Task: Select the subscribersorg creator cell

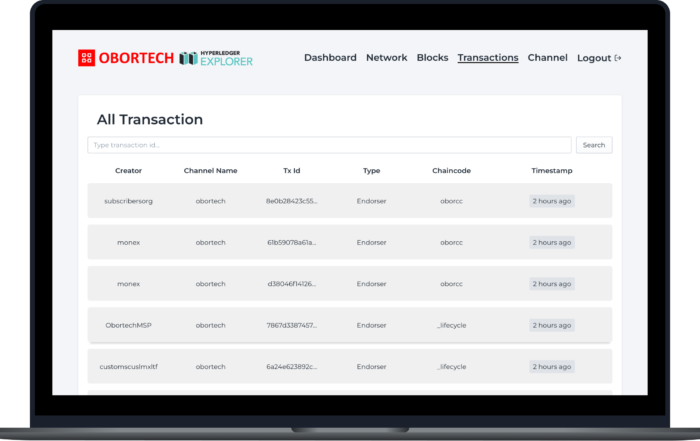Action: tap(129, 201)
